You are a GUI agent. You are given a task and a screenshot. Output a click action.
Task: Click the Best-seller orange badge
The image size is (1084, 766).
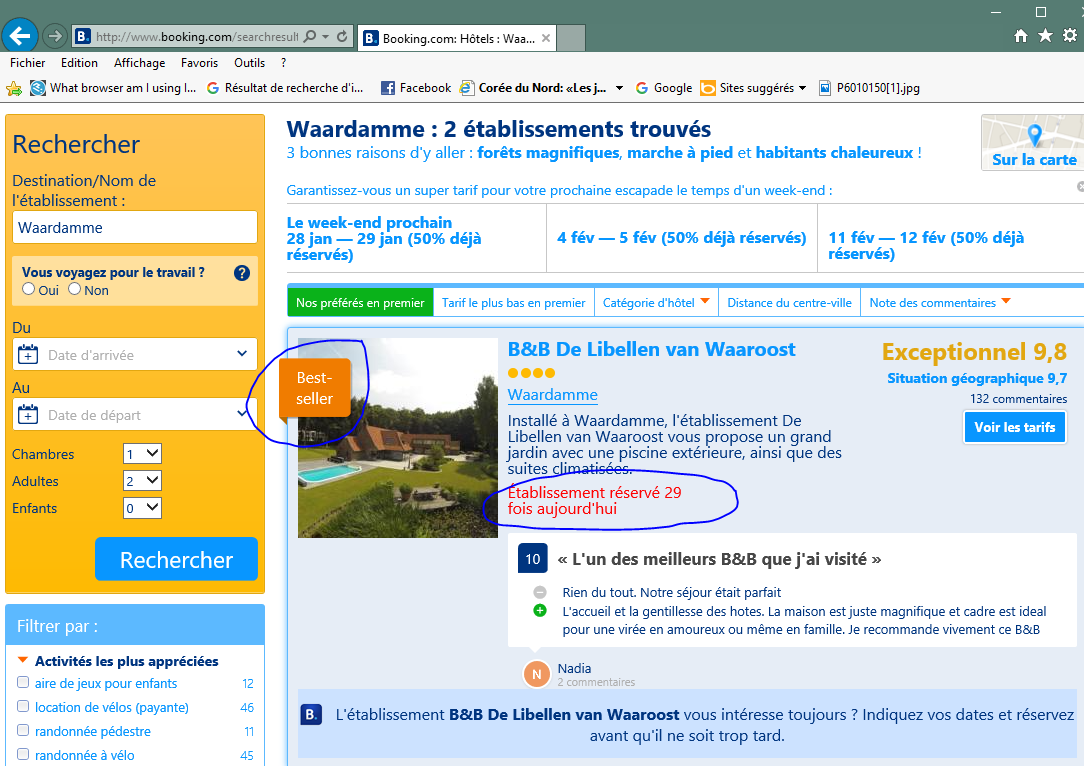coord(315,389)
